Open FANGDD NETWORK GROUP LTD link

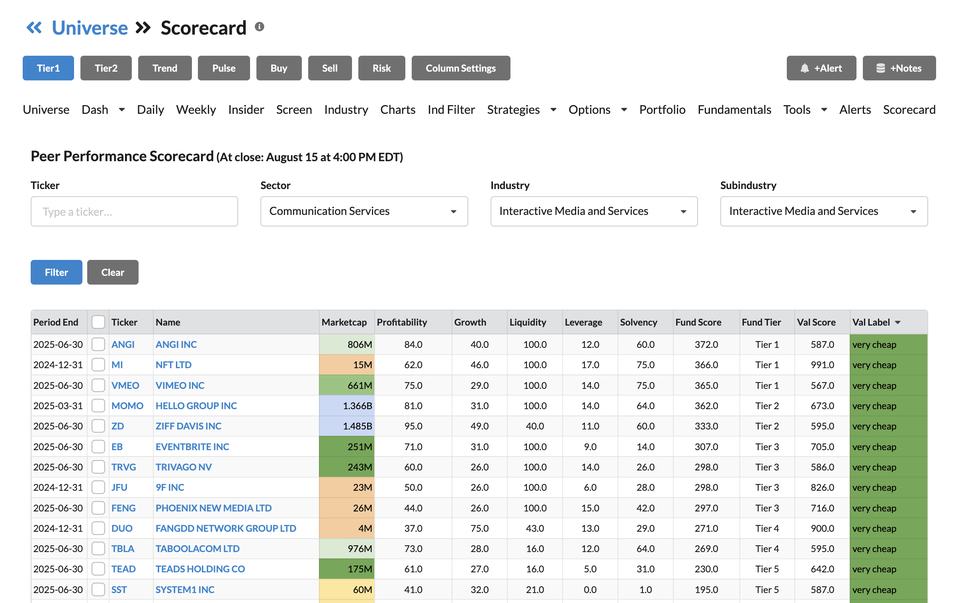(x=226, y=528)
